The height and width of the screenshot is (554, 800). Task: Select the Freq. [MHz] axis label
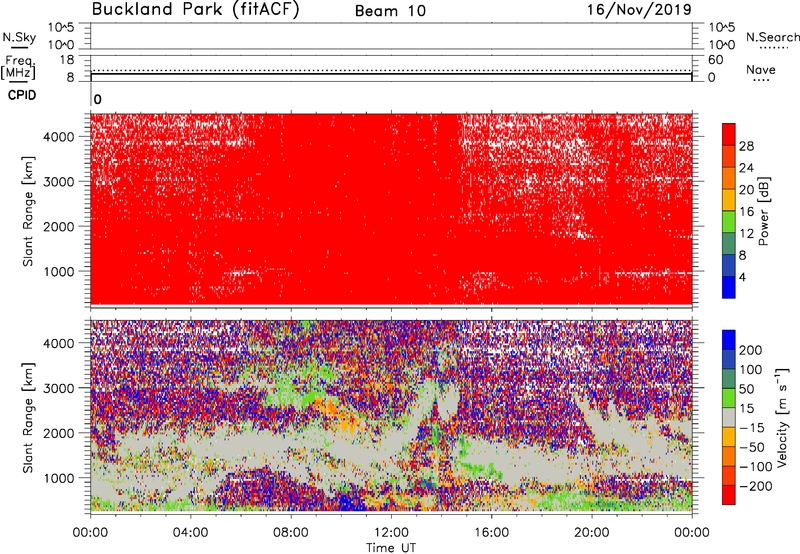coord(19,67)
